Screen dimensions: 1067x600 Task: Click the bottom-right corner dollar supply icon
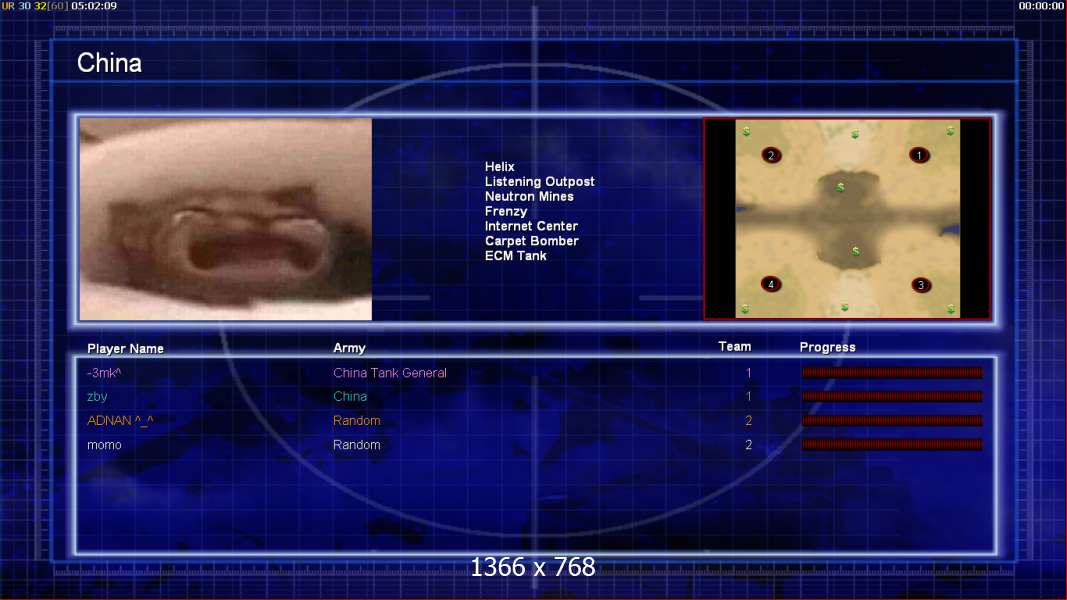[x=951, y=309]
